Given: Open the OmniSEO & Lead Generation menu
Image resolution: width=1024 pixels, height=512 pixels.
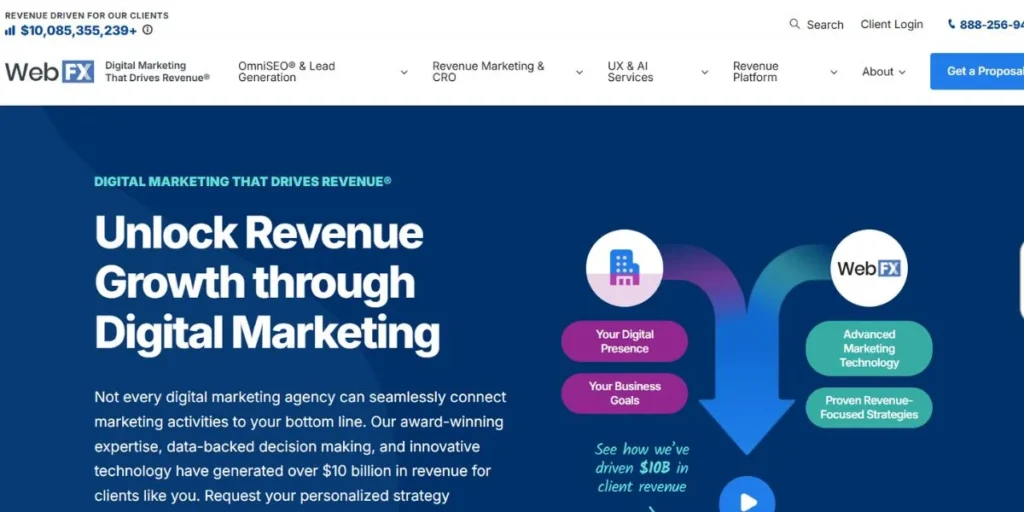Looking at the screenshot, I should pyautogui.click(x=286, y=72).
